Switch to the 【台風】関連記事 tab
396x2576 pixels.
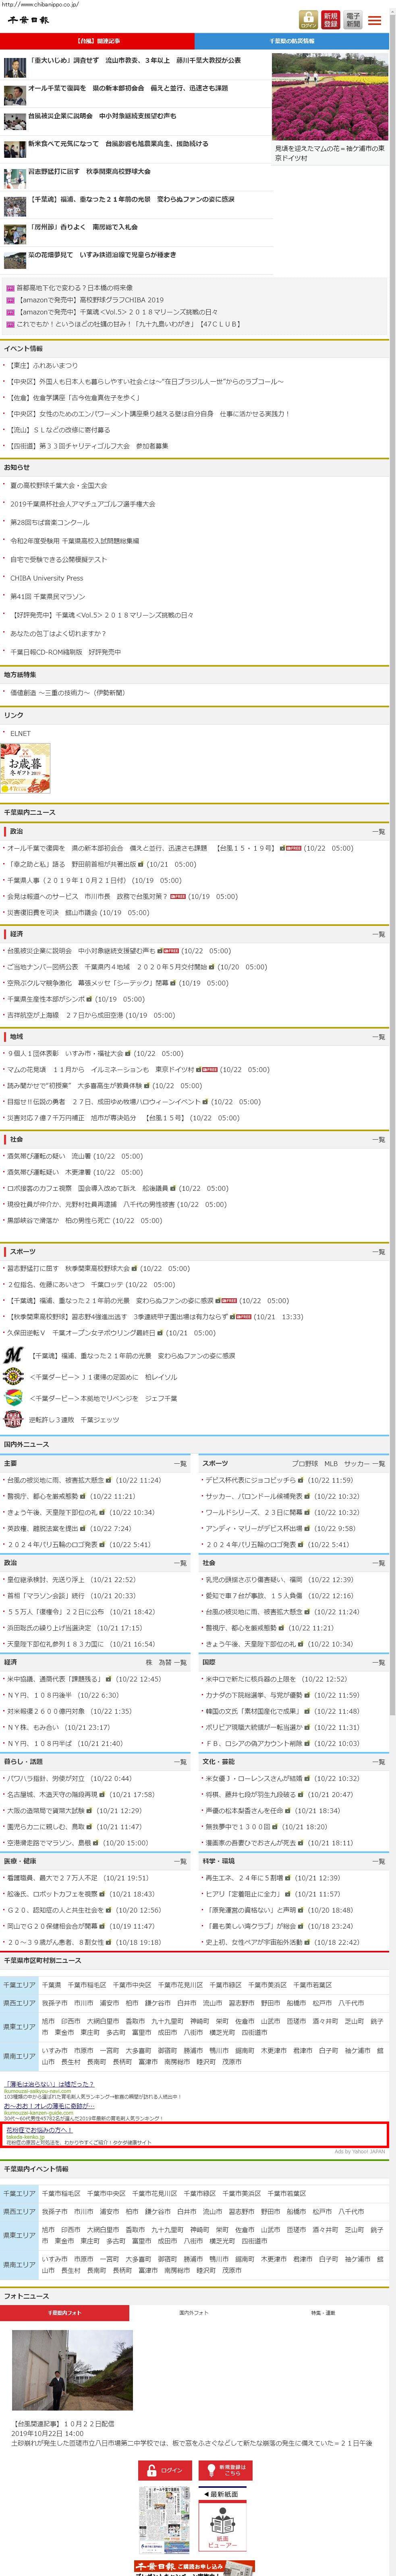pyautogui.click(x=98, y=41)
